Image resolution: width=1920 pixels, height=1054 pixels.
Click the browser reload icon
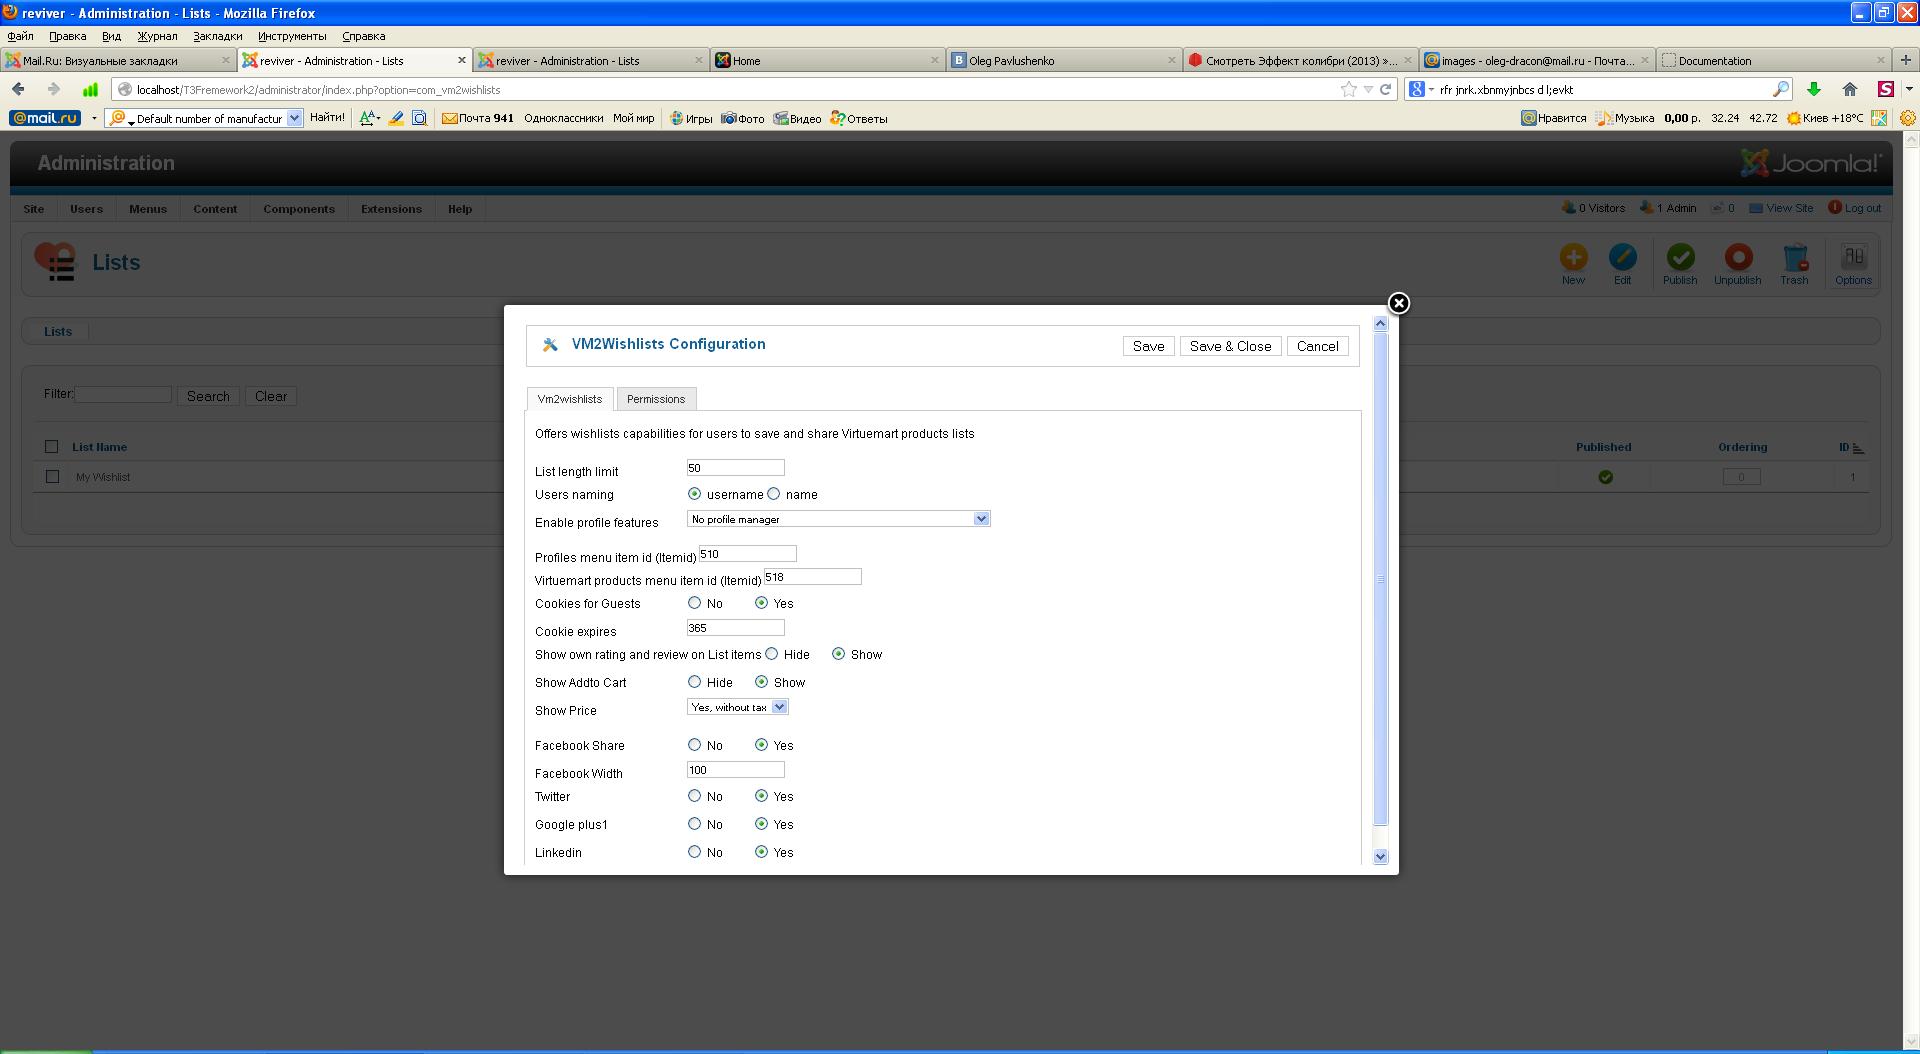click(1386, 89)
